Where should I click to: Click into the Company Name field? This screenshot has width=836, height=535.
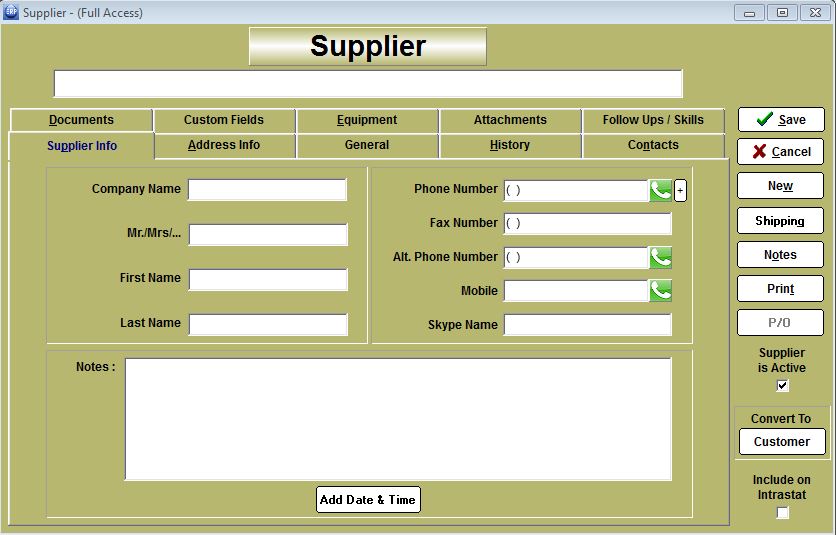267,190
